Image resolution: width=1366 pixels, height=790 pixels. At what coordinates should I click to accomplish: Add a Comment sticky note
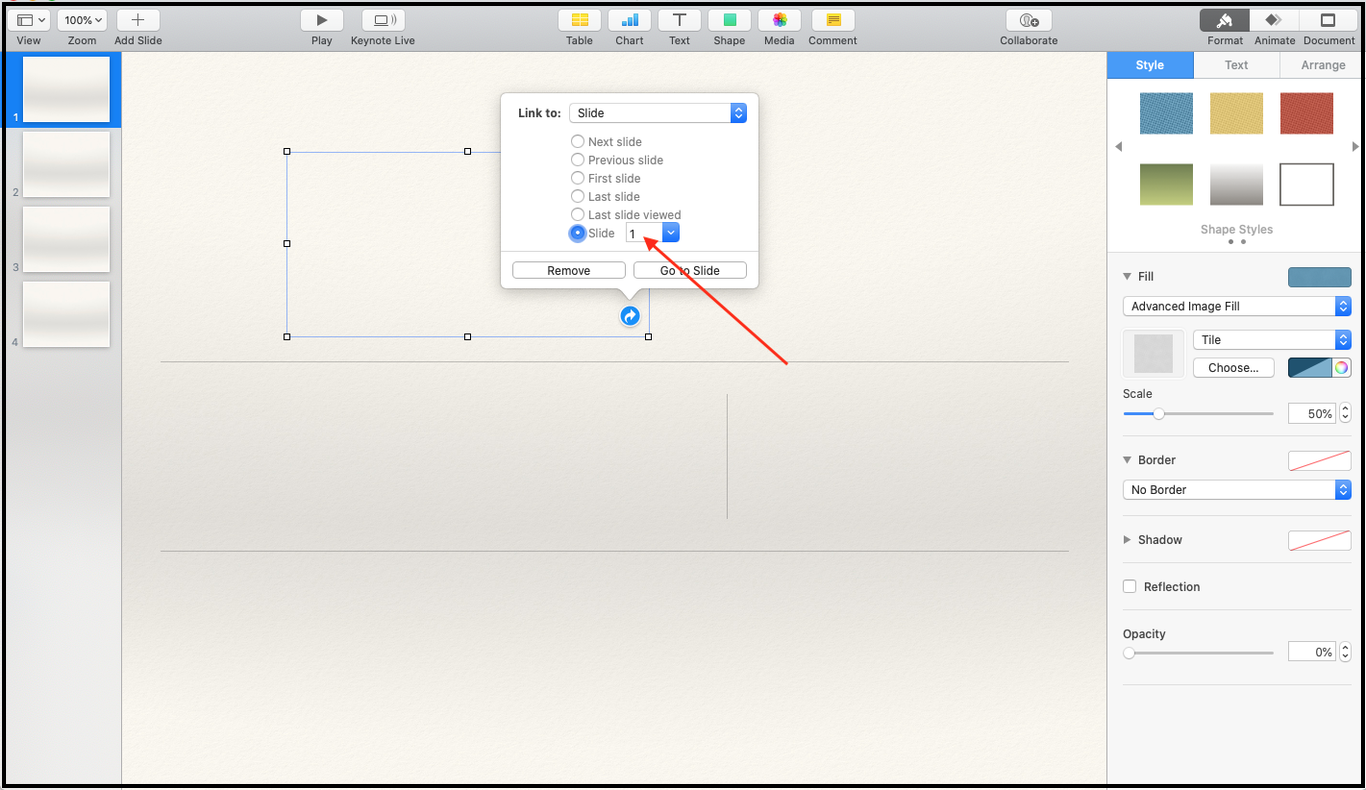click(x=832, y=21)
